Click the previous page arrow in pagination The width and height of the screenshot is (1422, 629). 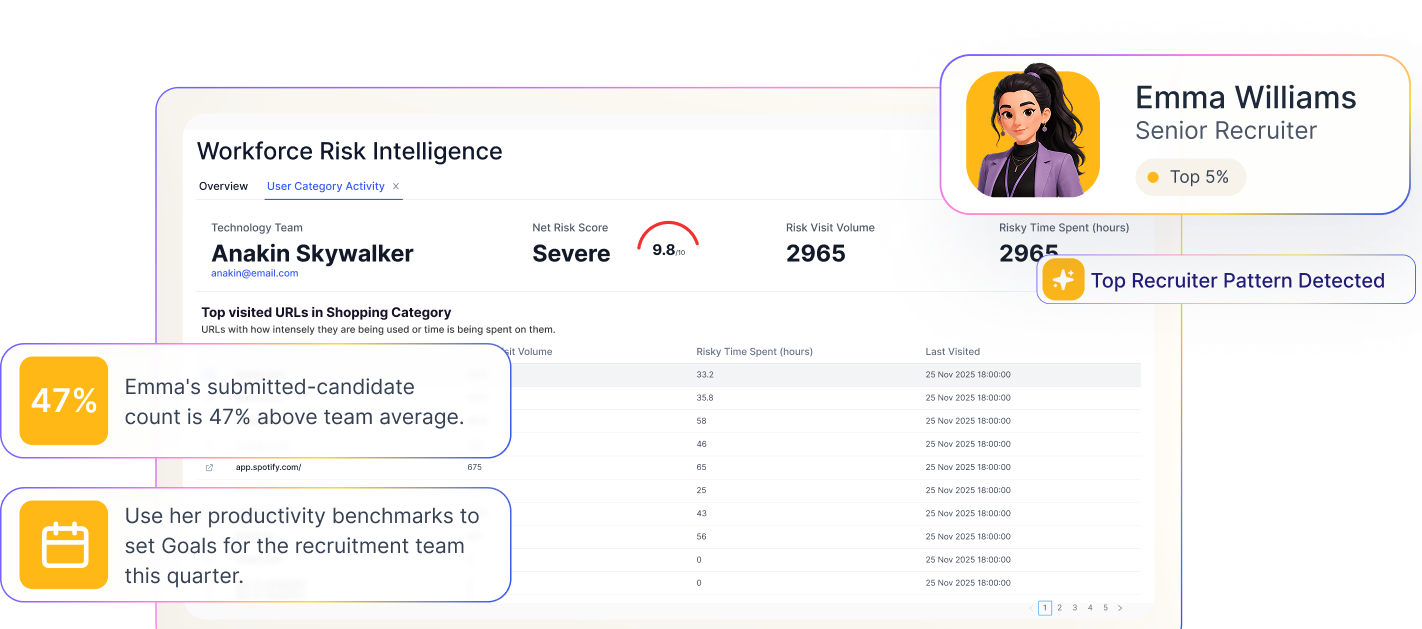pos(1031,608)
